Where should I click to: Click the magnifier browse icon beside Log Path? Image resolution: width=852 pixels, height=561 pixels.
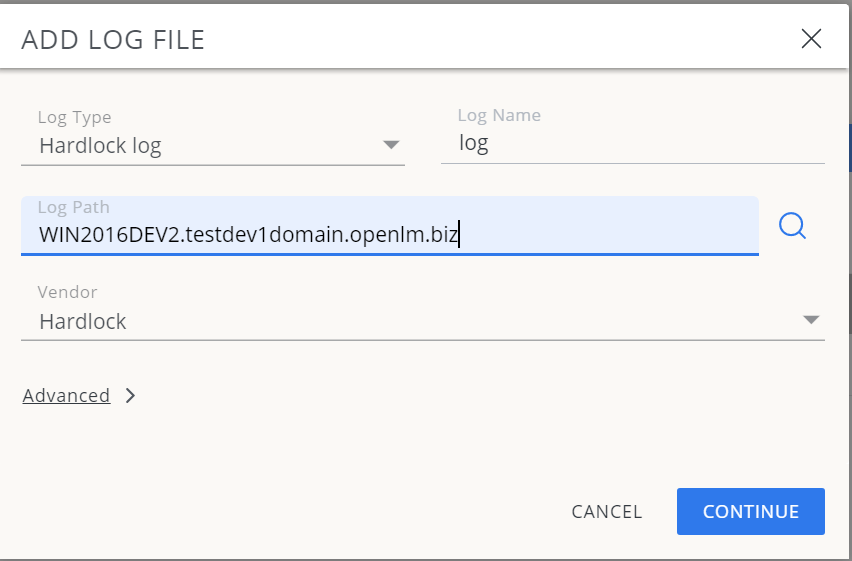coord(792,226)
